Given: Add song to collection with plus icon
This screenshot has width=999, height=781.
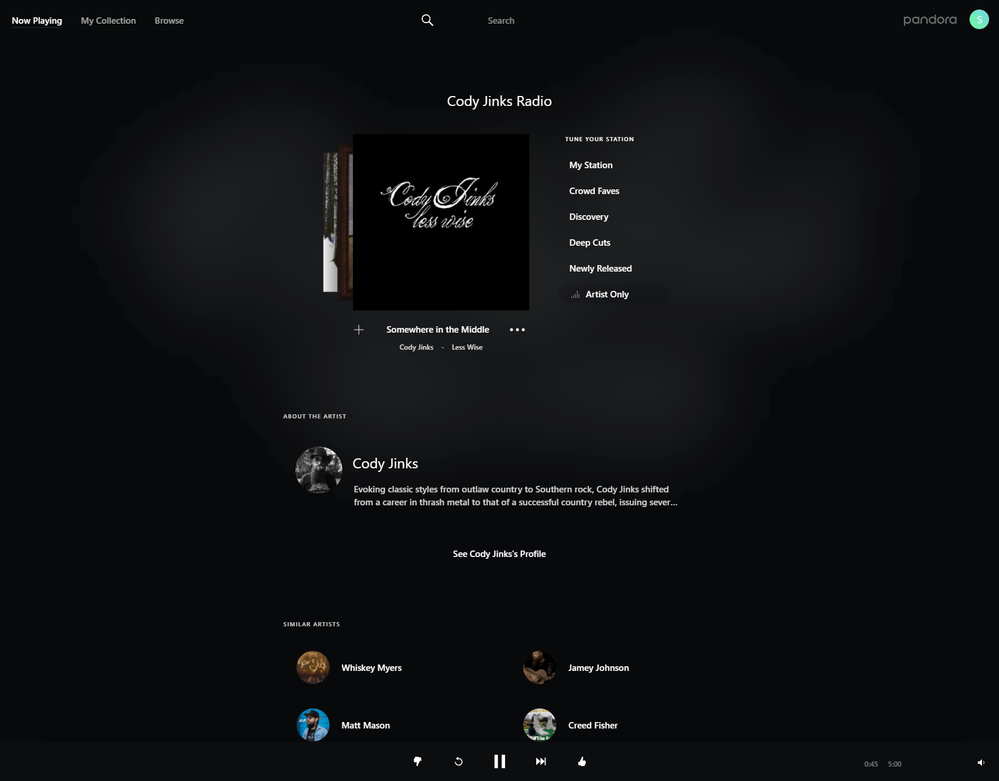Looking at the screenshot, I should [x=359, y=329].
